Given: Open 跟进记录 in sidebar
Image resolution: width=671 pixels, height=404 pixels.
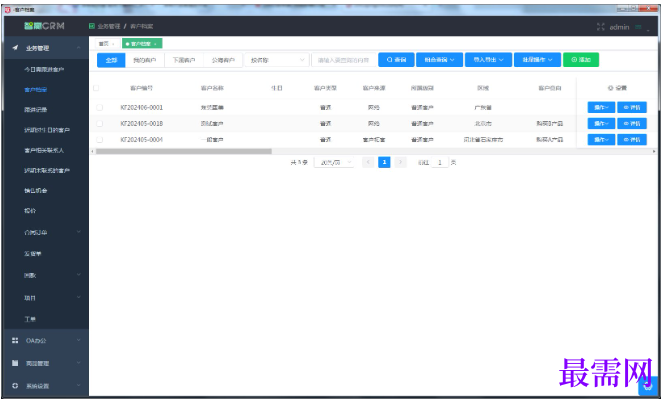Looking at the screenshot, I should pos(36,110).
